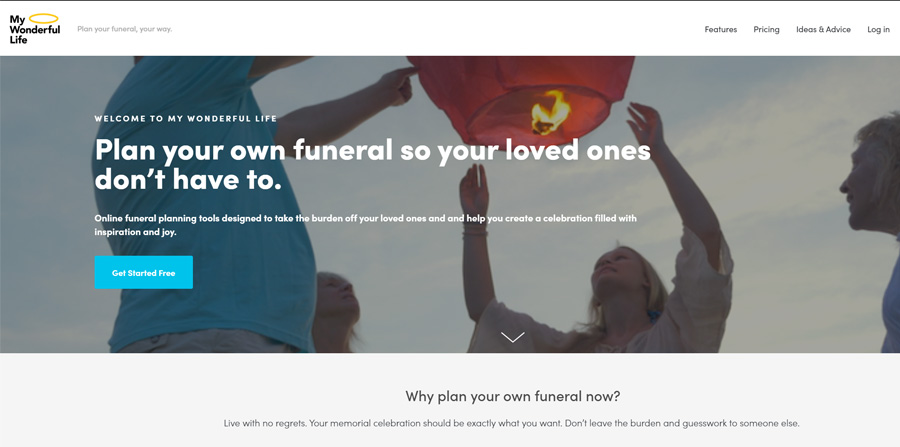Go to Ideas & Advice
The image size is (900, 447).
823,29
